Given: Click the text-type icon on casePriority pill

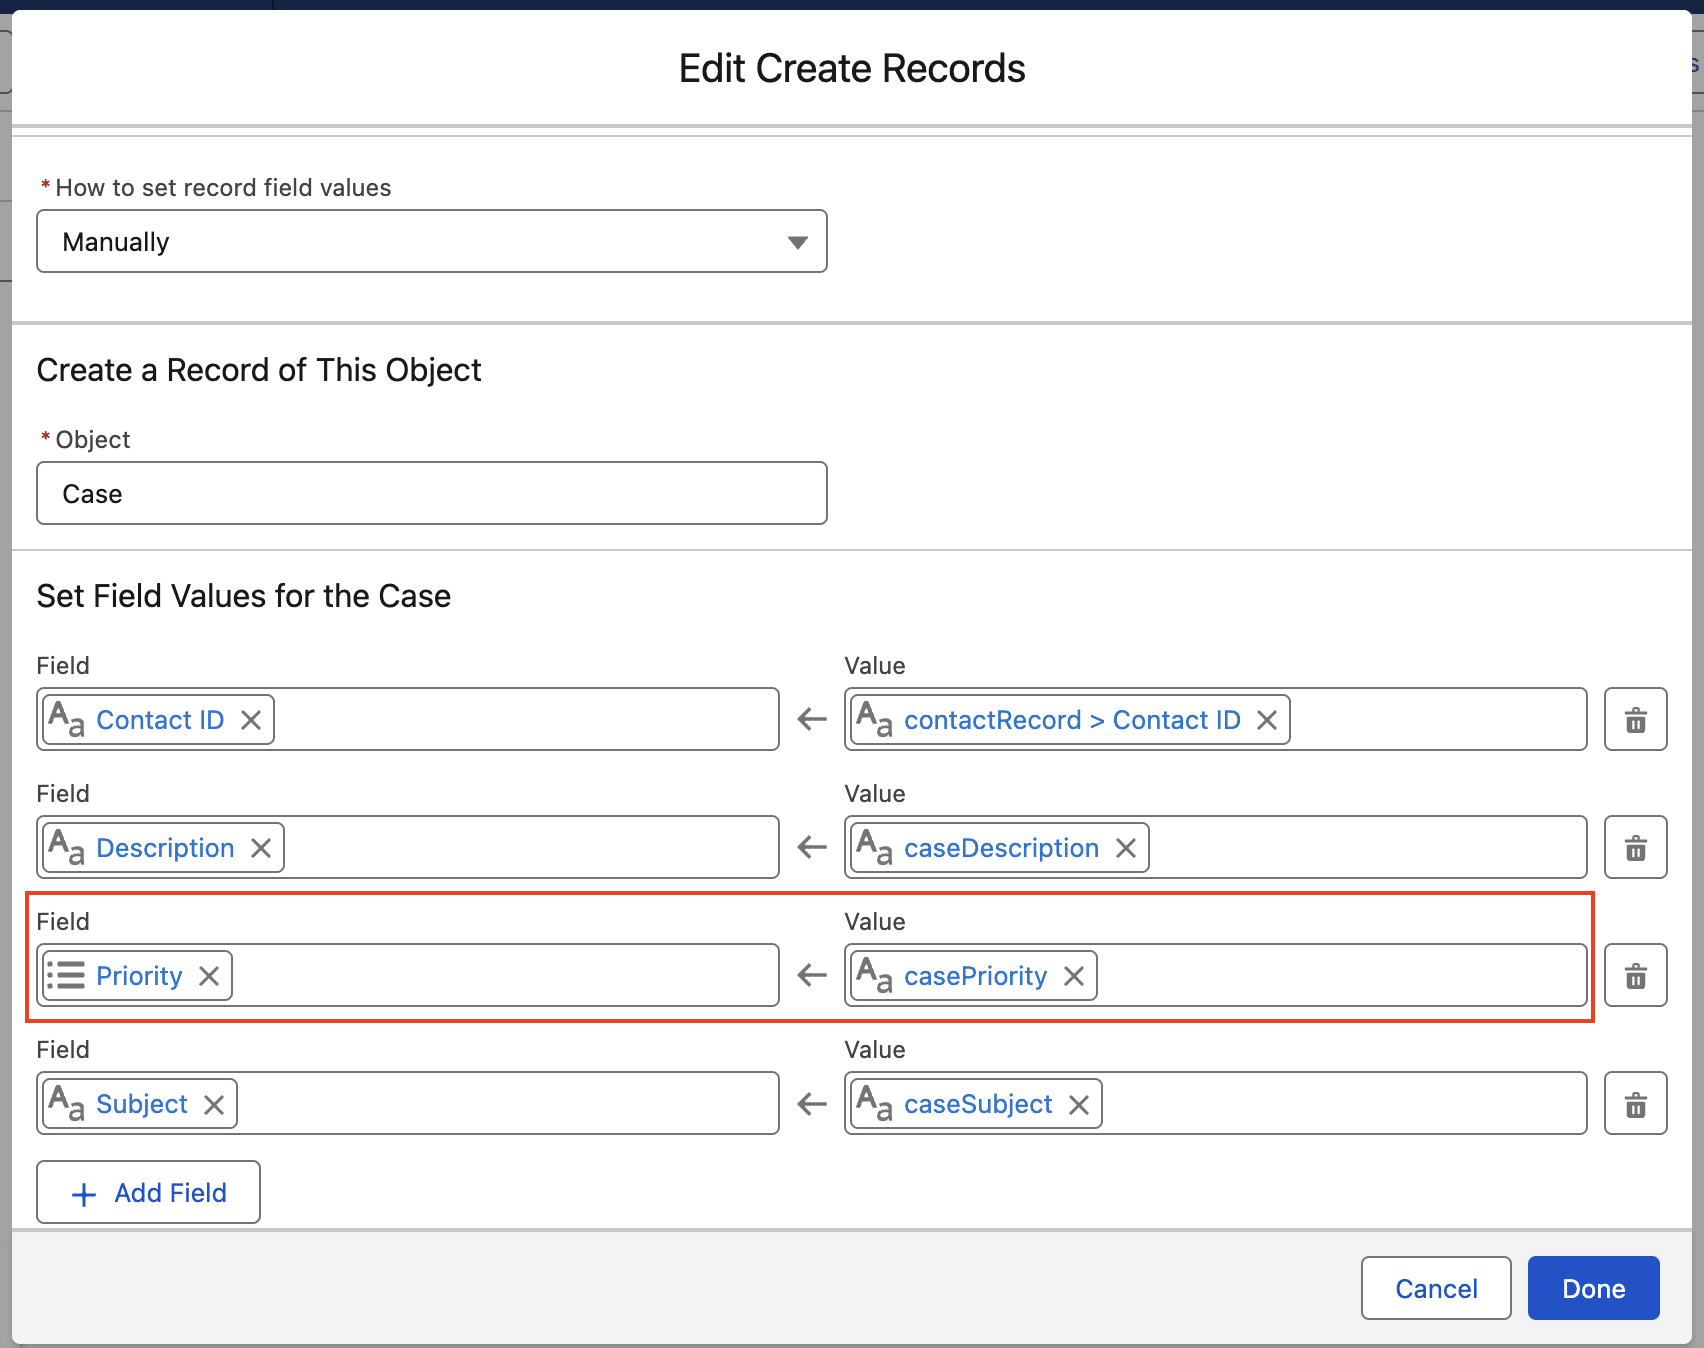Looking at the screenshot, I should (x=874, y=975).
